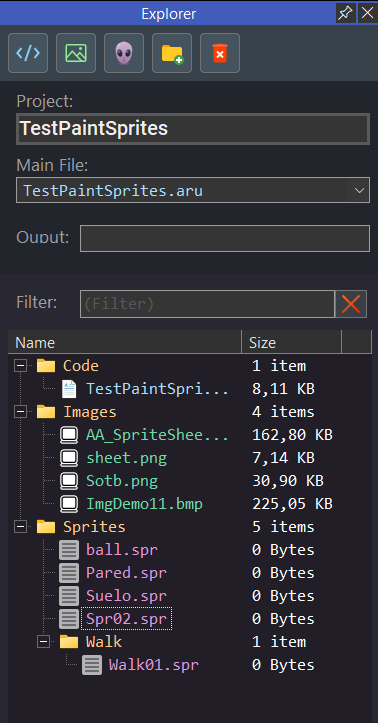Click the Spr02.spr sprite icon
Image resolution: width=378 pixels, height=723 pixels.
click(69, 619)
